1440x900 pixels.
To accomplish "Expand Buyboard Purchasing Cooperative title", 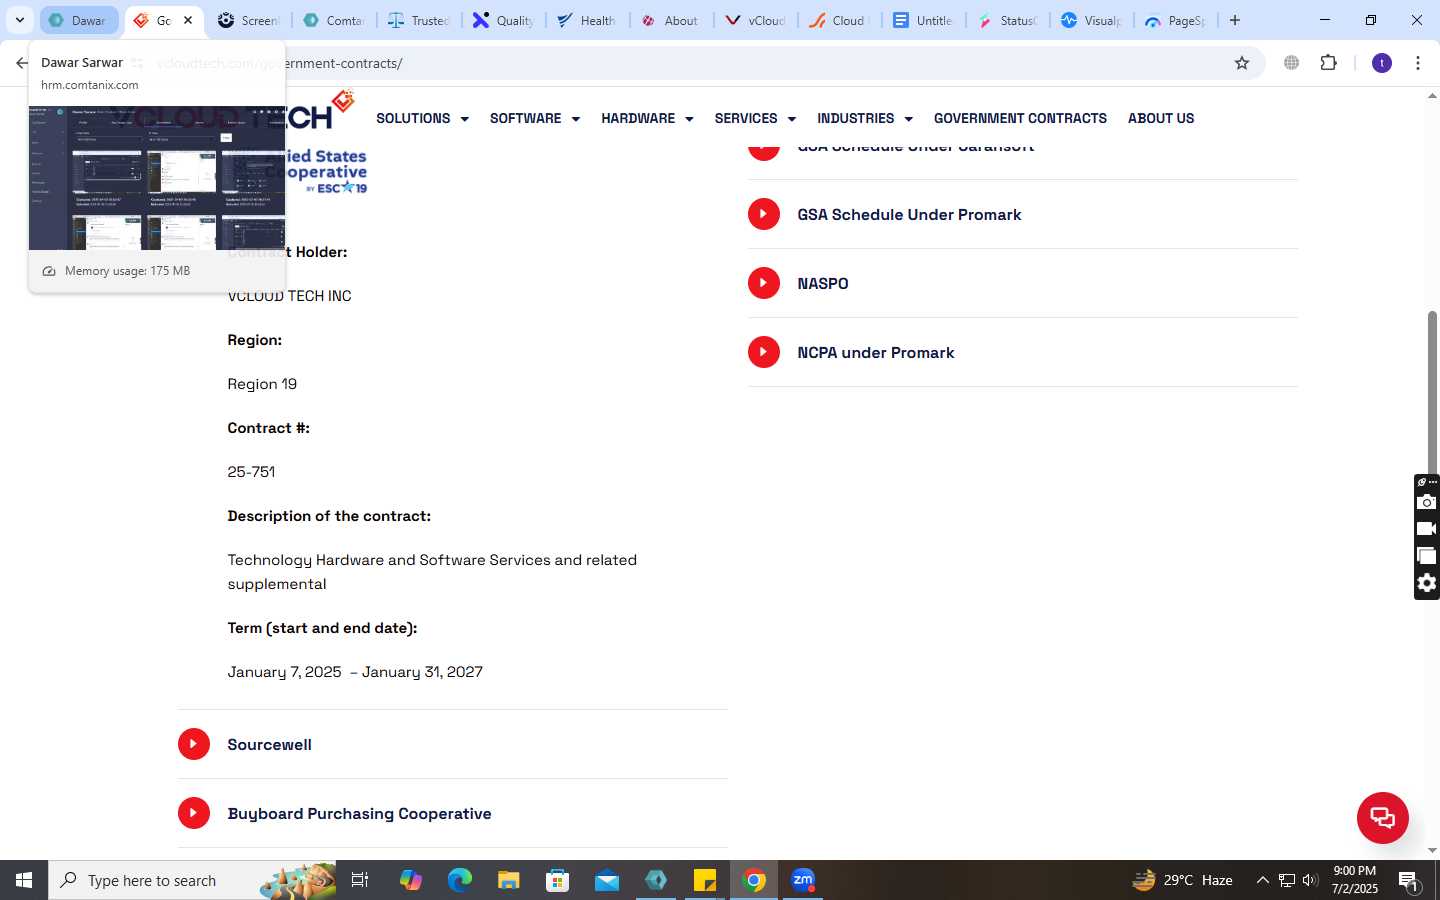I will [359, 813].
